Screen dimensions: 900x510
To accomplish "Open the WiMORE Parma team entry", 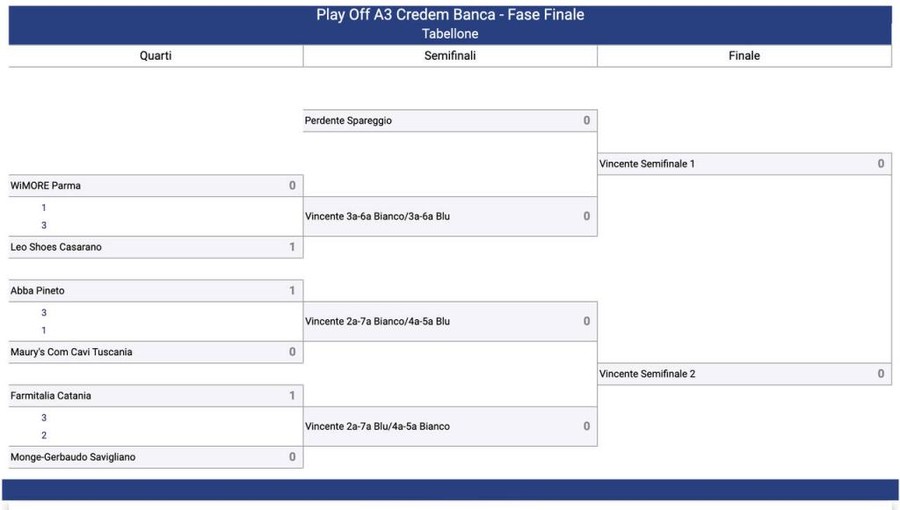I will click(156, 186).
